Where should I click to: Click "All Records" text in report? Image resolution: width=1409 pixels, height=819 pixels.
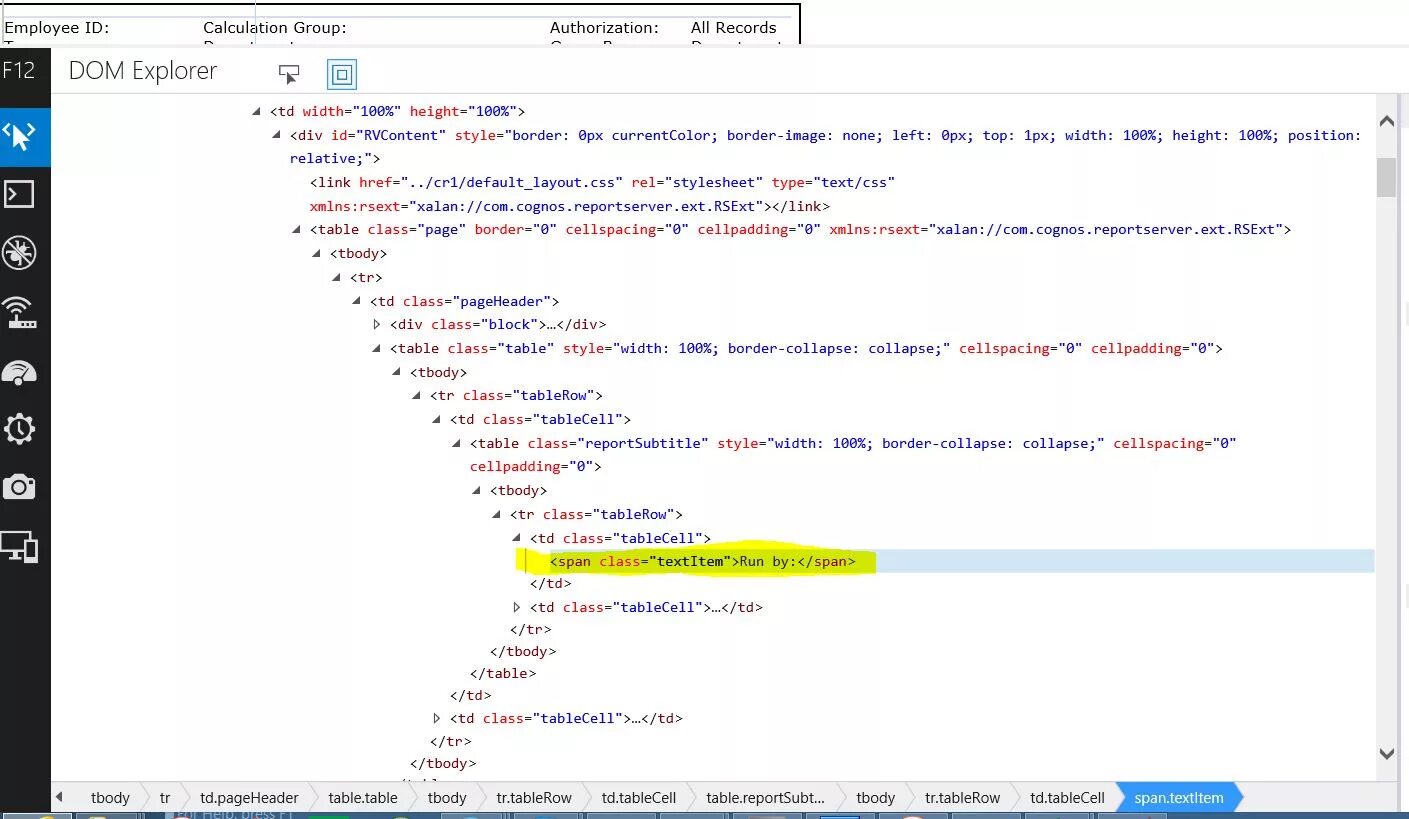tap(733, 28)
